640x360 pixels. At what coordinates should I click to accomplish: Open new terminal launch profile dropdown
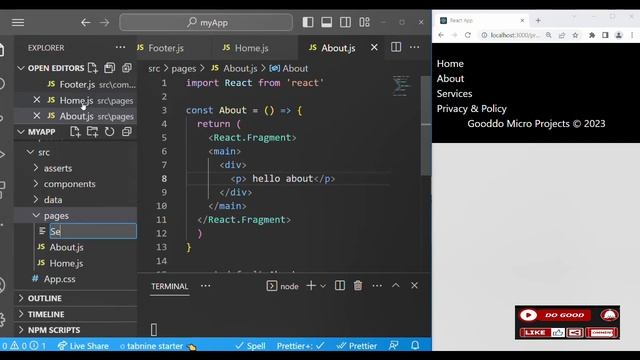pyautogui.click(x=323, y=286)
